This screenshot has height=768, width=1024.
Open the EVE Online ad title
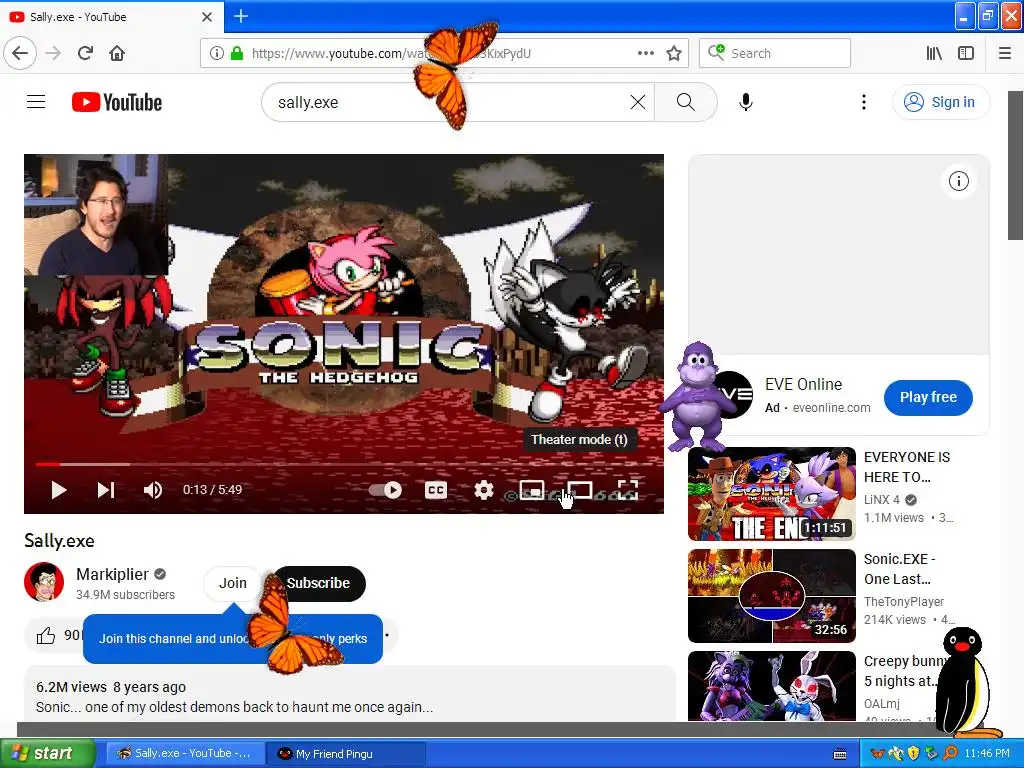[x=803, y=384]
